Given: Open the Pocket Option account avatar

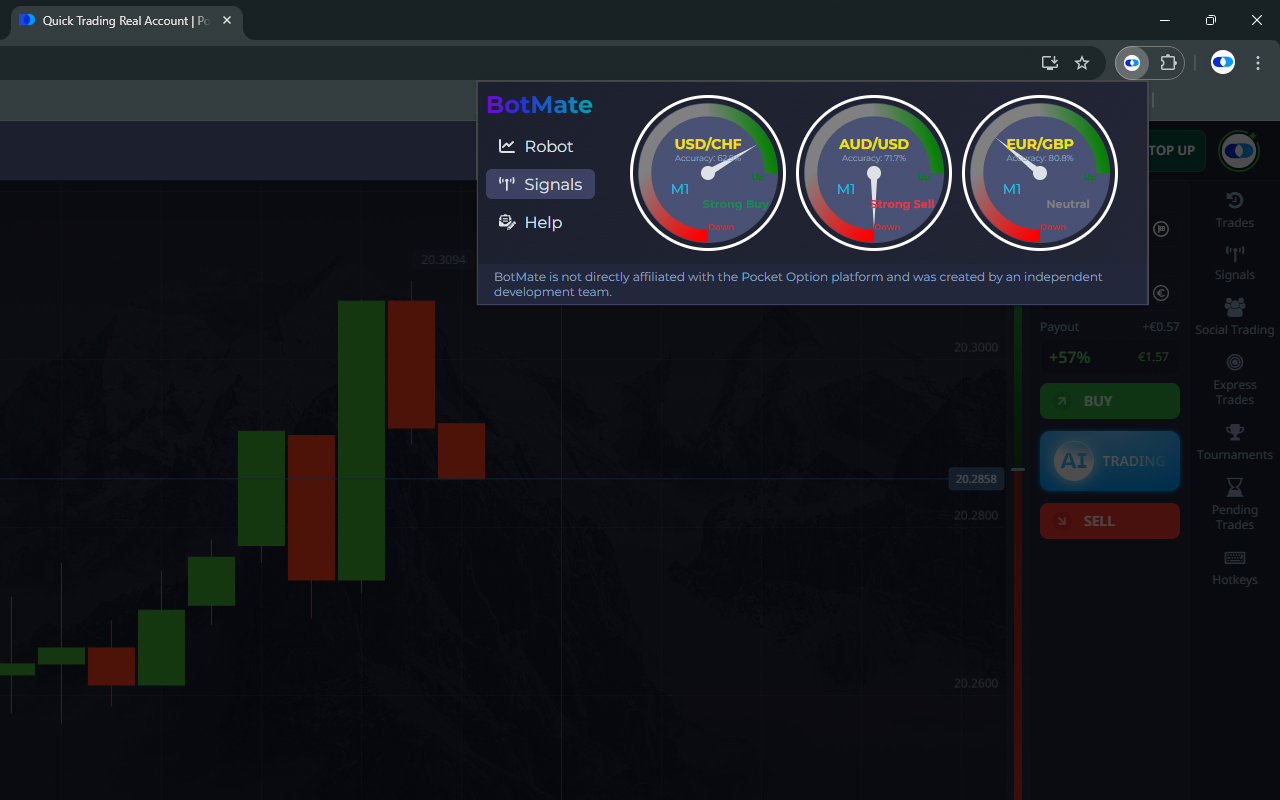Looking at the screenshot, I should coord(1239,151).
